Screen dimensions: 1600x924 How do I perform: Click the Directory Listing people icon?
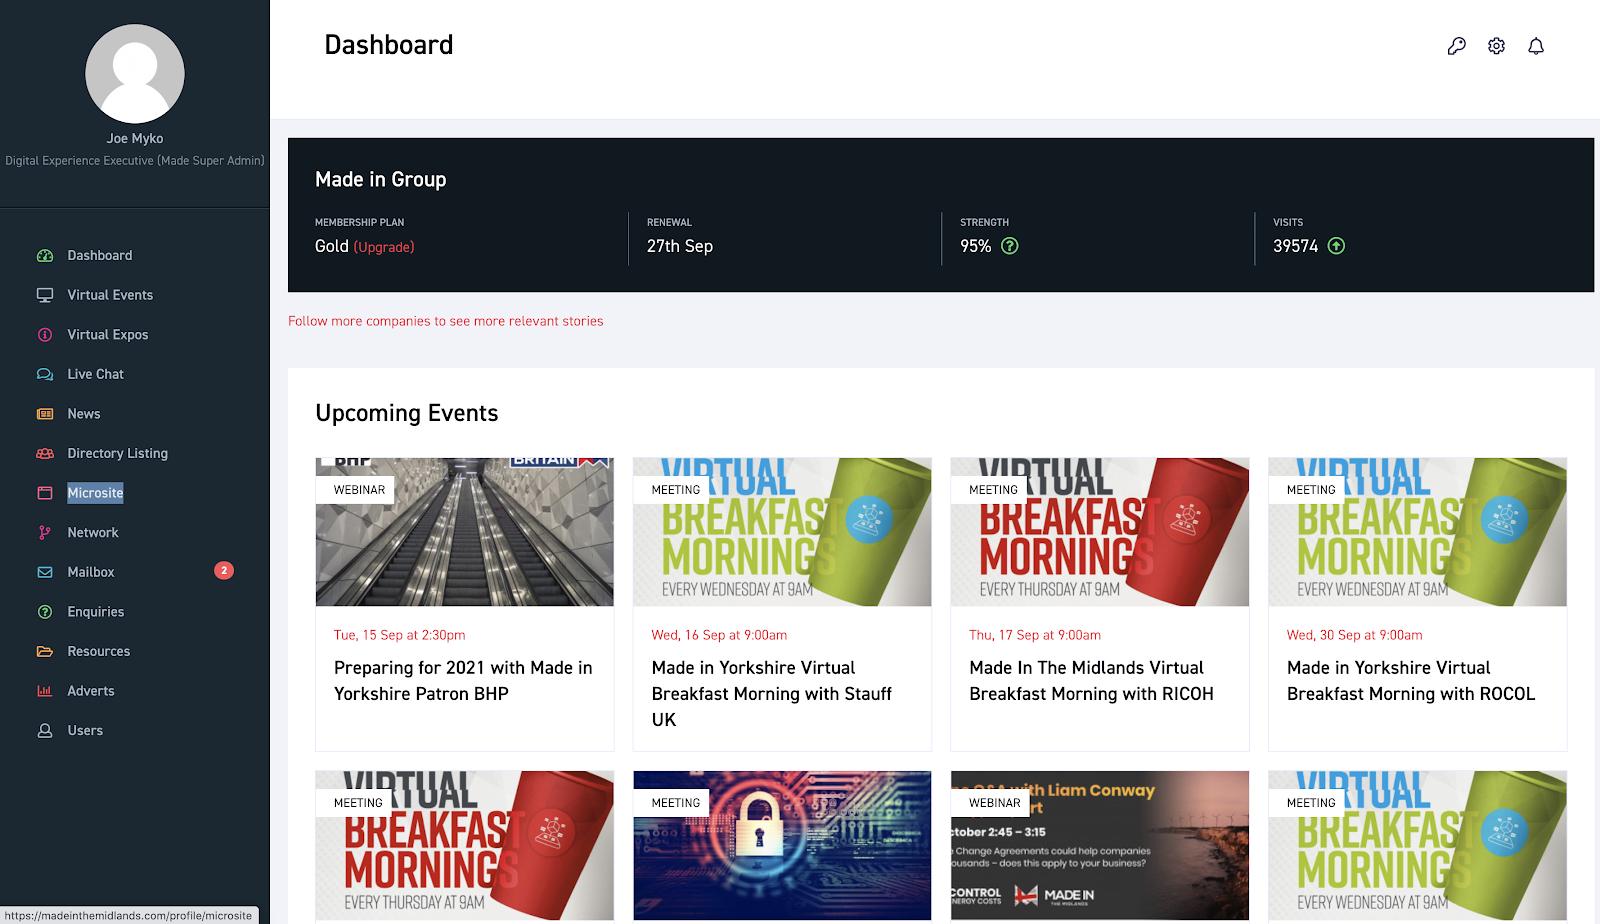pos(45,454)
